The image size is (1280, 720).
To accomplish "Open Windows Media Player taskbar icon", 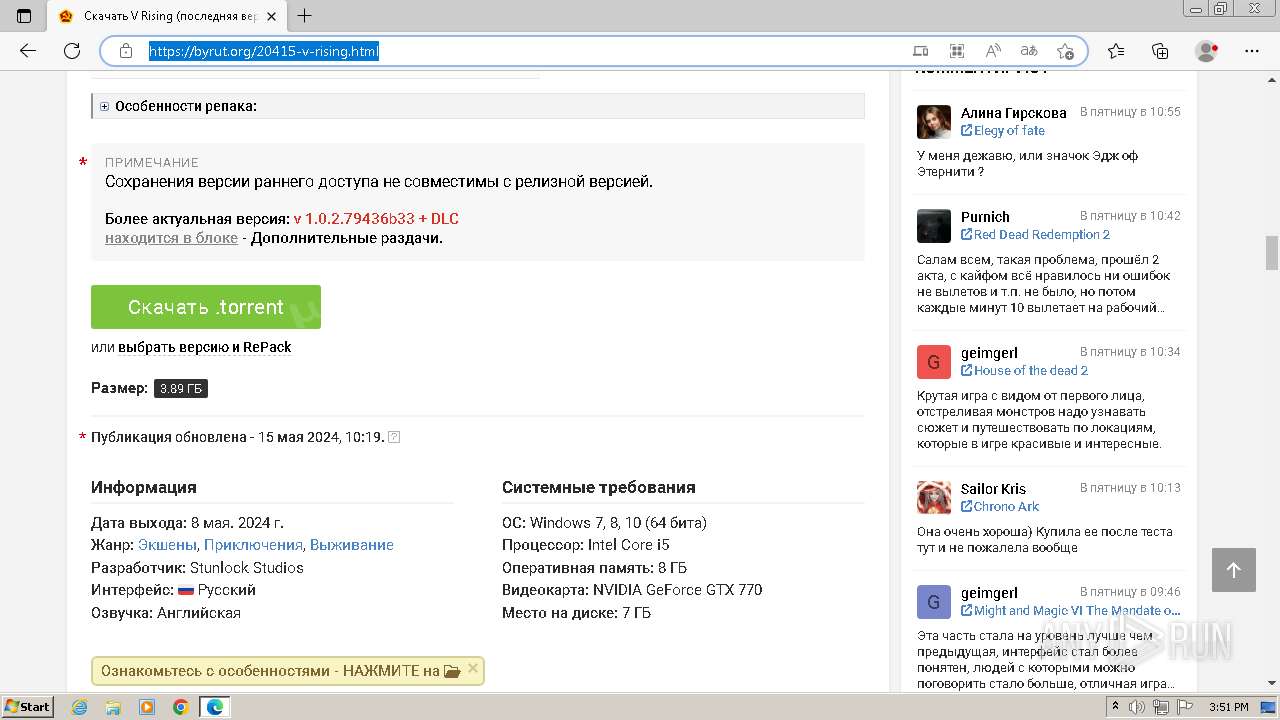I will pyautogui.click(x=147, y=707).
